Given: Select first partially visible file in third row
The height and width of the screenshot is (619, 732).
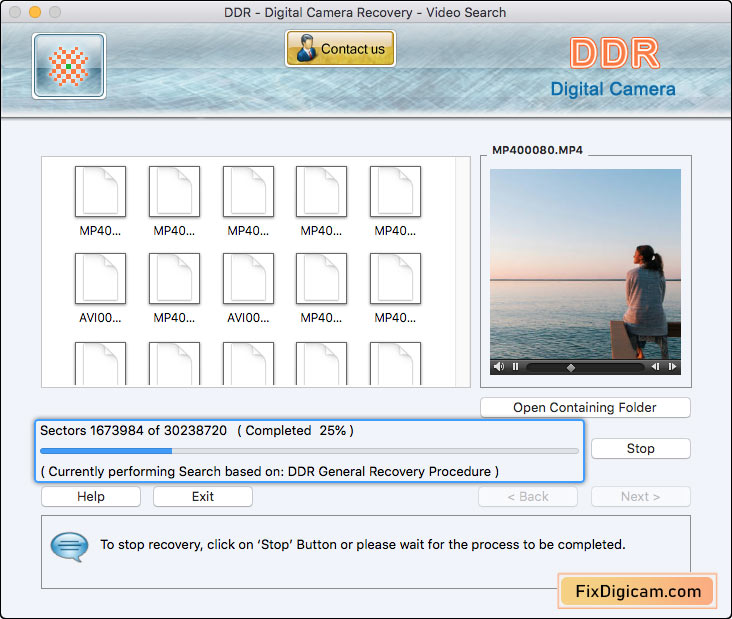Looking at the screenshot, I should pyautogui.click(x=100, y=364).
